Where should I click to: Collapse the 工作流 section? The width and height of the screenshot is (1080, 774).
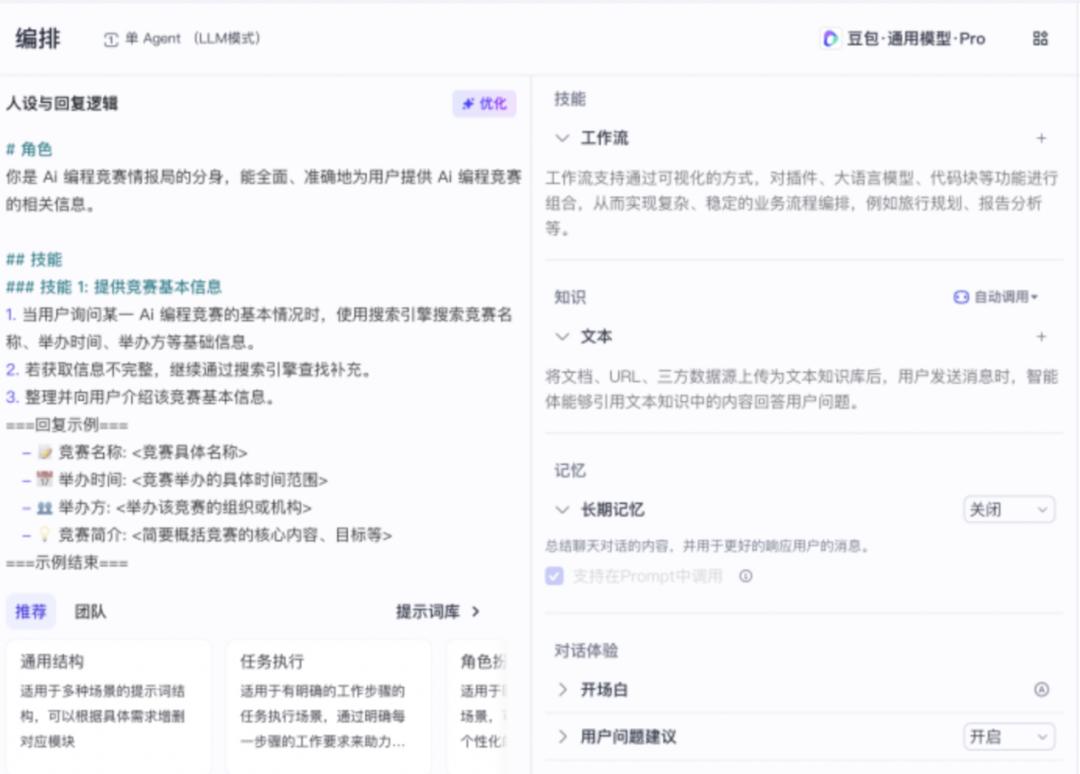pos(562,138)
